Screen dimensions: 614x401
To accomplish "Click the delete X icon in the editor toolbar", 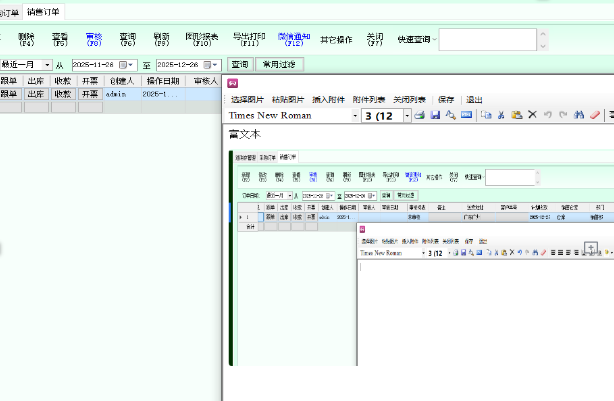I will coord(532,115).
